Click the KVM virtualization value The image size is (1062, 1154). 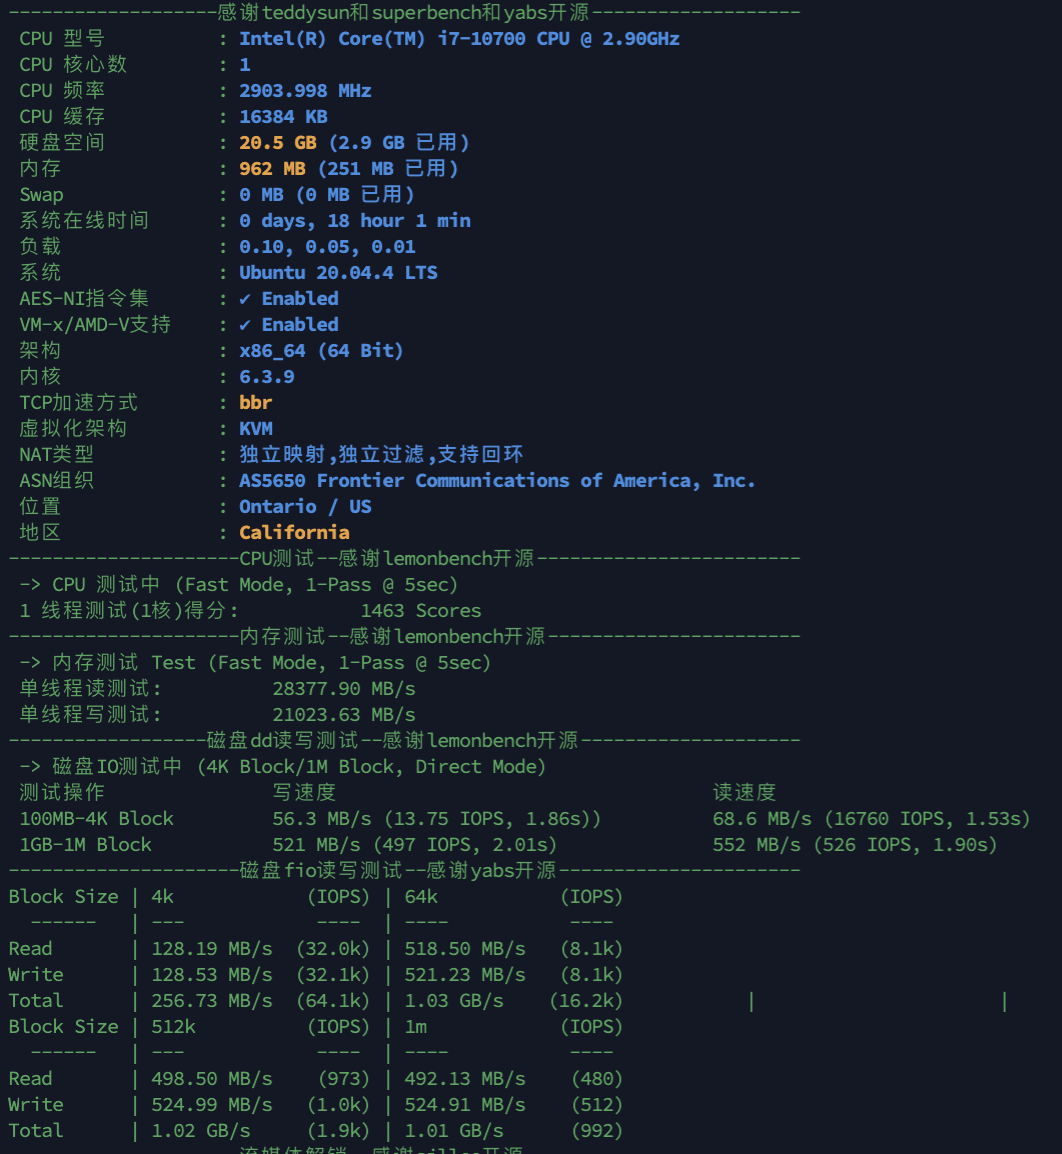256,429
